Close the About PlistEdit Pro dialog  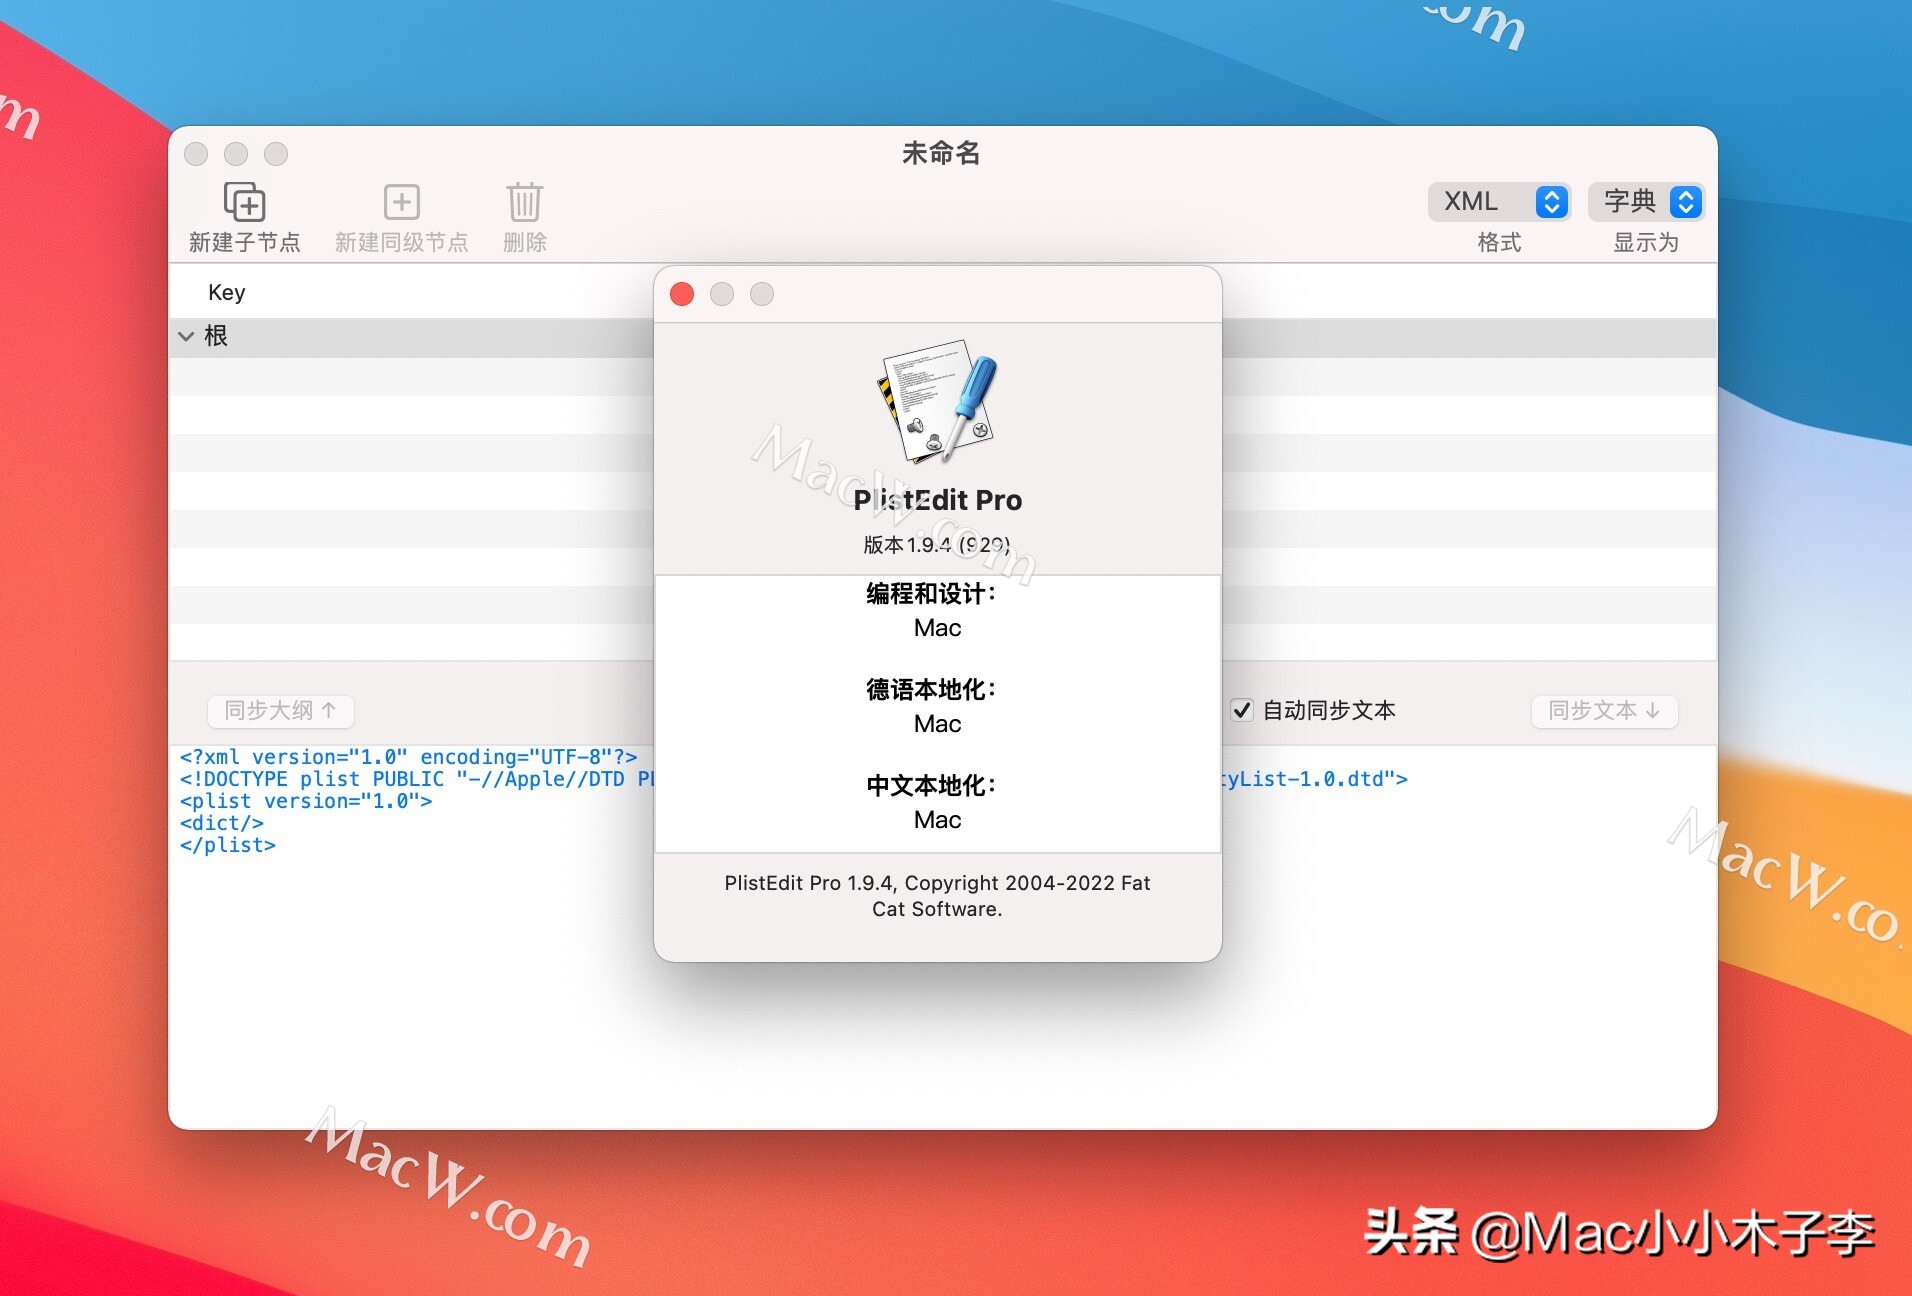pos(681,294)
